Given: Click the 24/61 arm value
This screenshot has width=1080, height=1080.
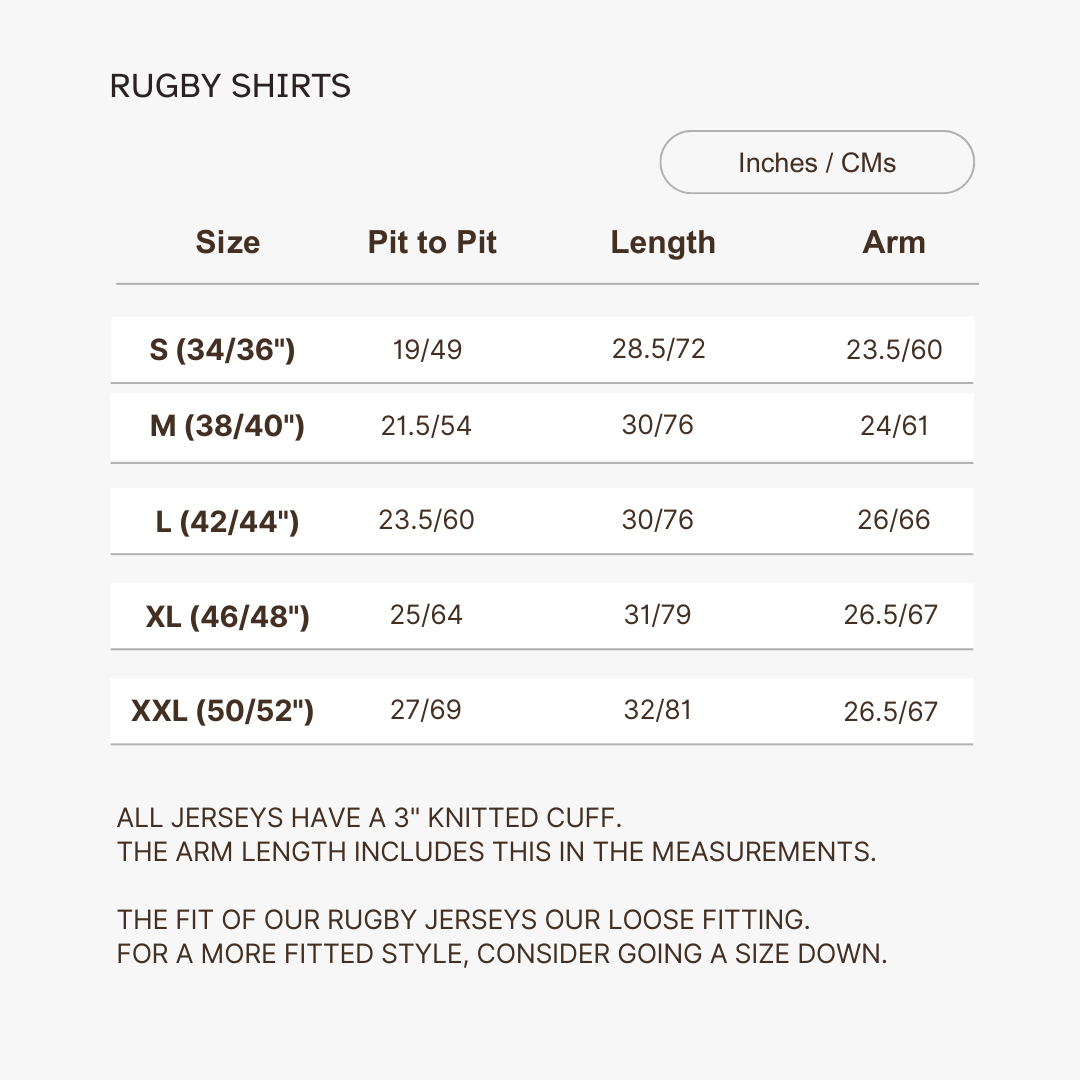Looking at the screenshot, I should (x=894, y=426).
